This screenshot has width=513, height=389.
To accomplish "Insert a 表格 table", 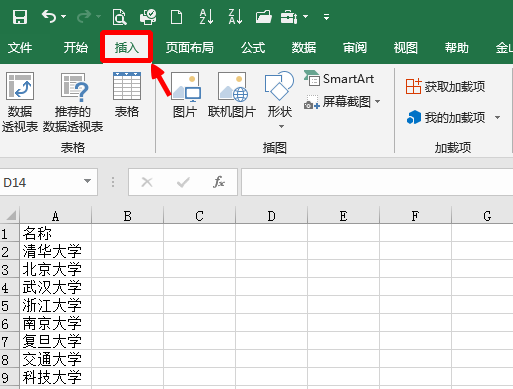I will [x=127, y=95].
